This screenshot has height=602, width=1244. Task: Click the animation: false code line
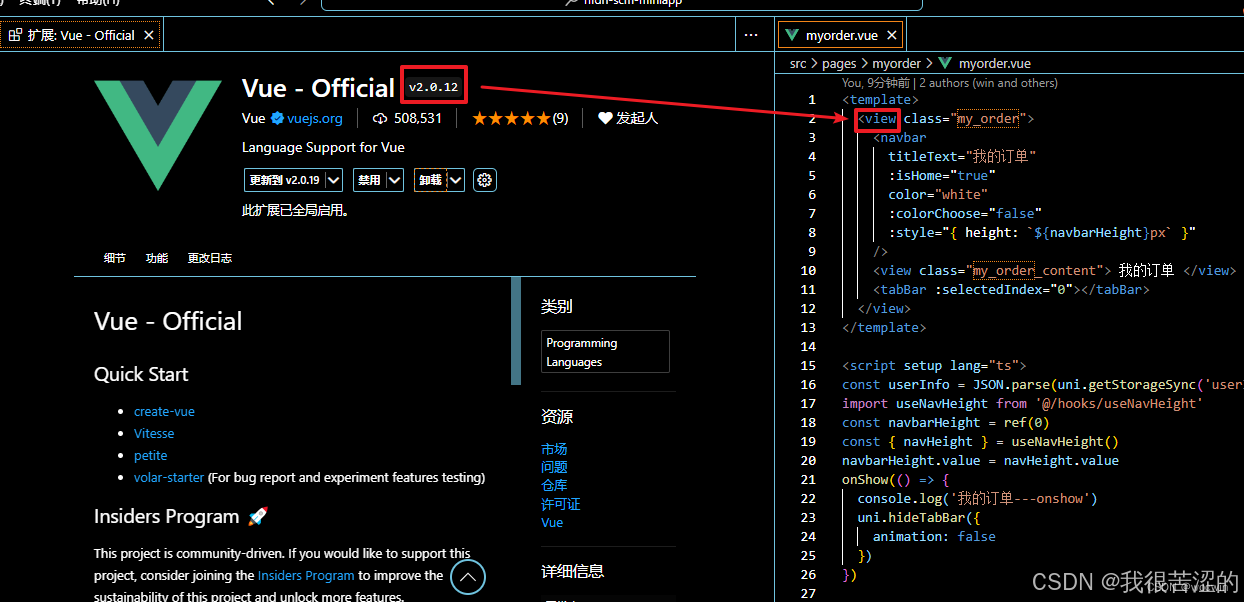(934, 536)
